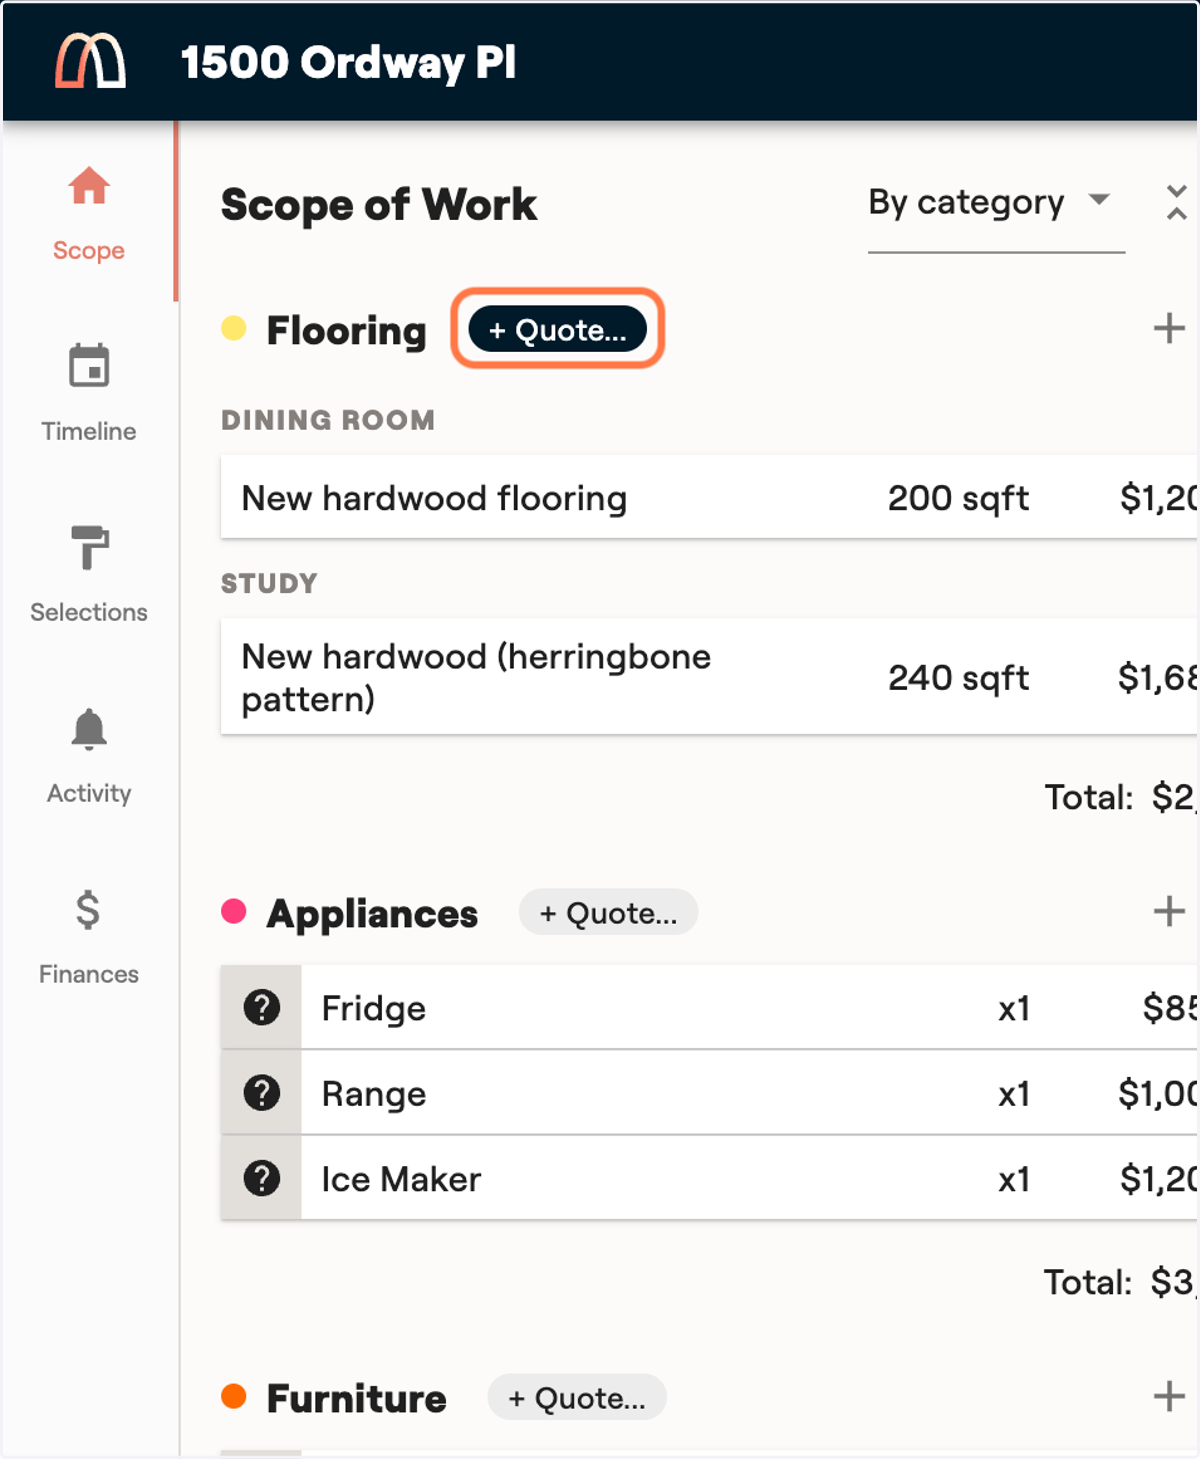Click the Appliances + Quote button
Viewport: 1200px width, 1459px height.
tap(608, 912)
